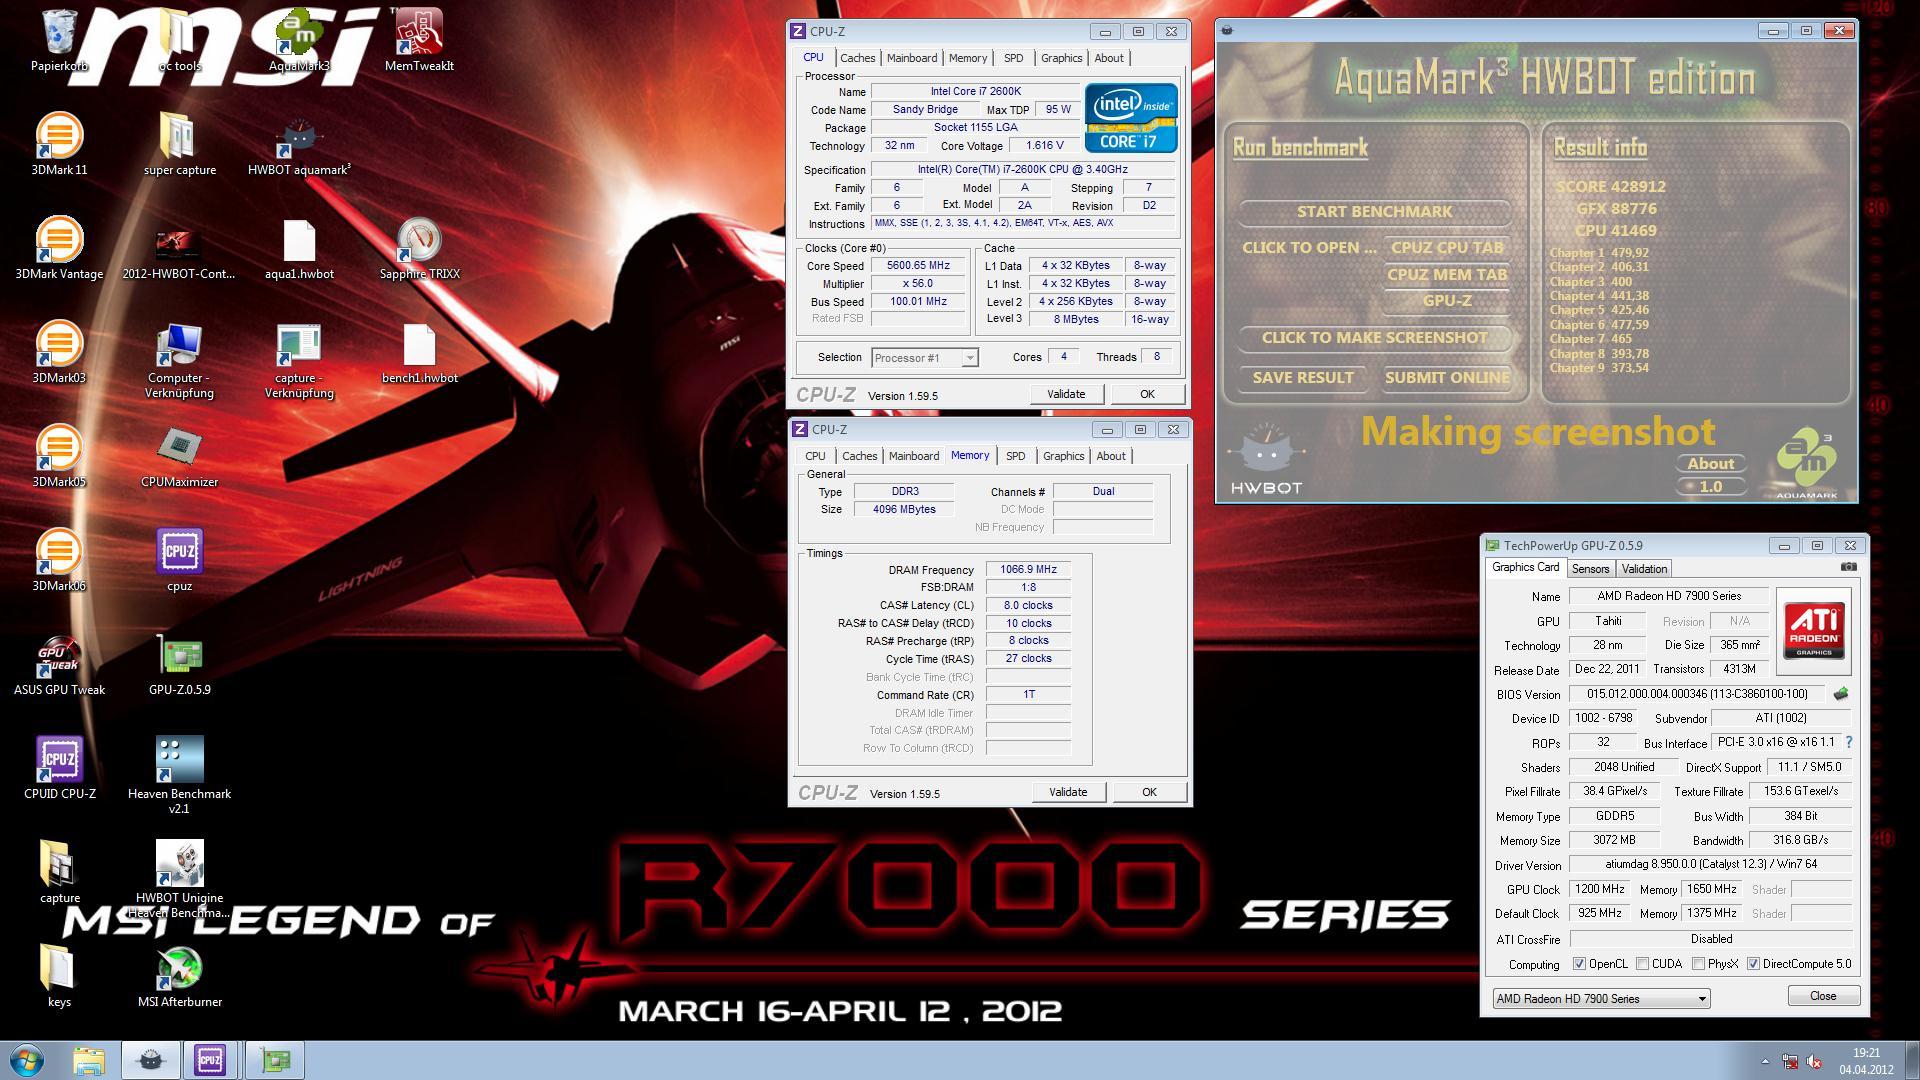This screenshot has width=1920, height=1080.
Task: Click the GPU-Z button in AquaMark
Action: (x=1447, y=301)
